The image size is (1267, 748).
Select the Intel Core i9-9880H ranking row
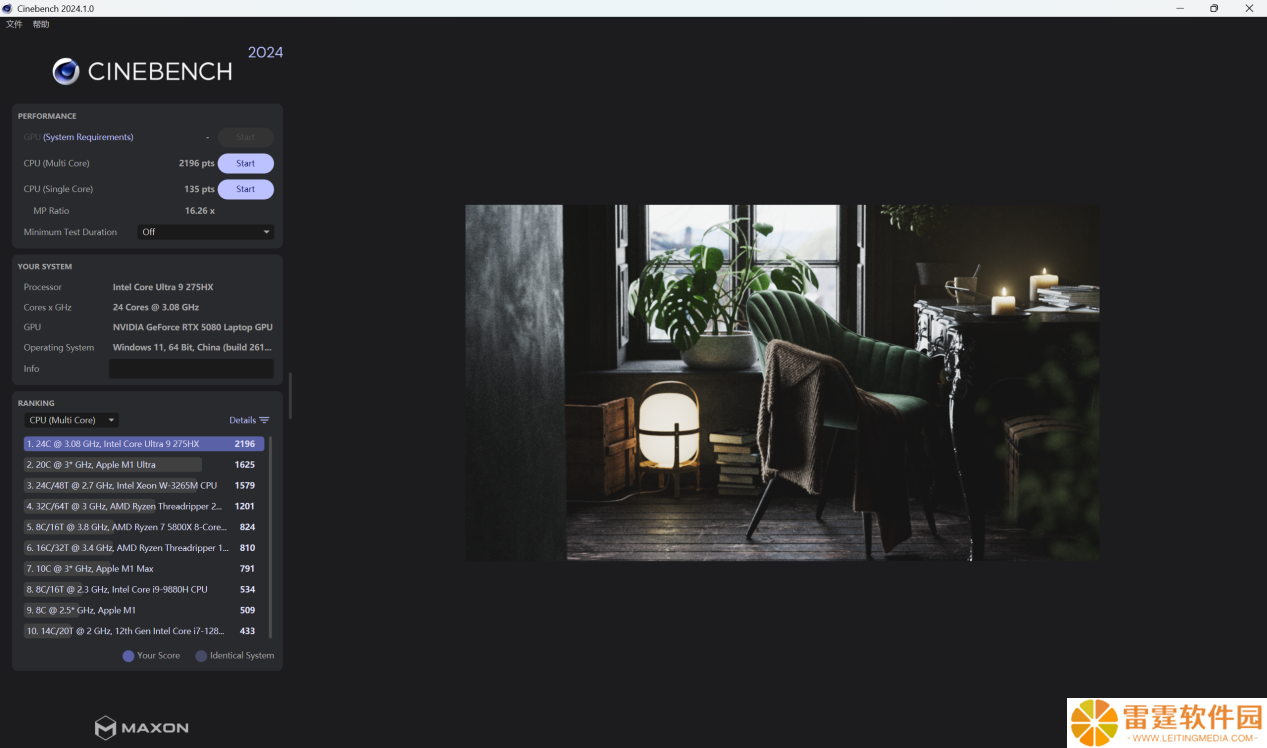pos(144,590)
